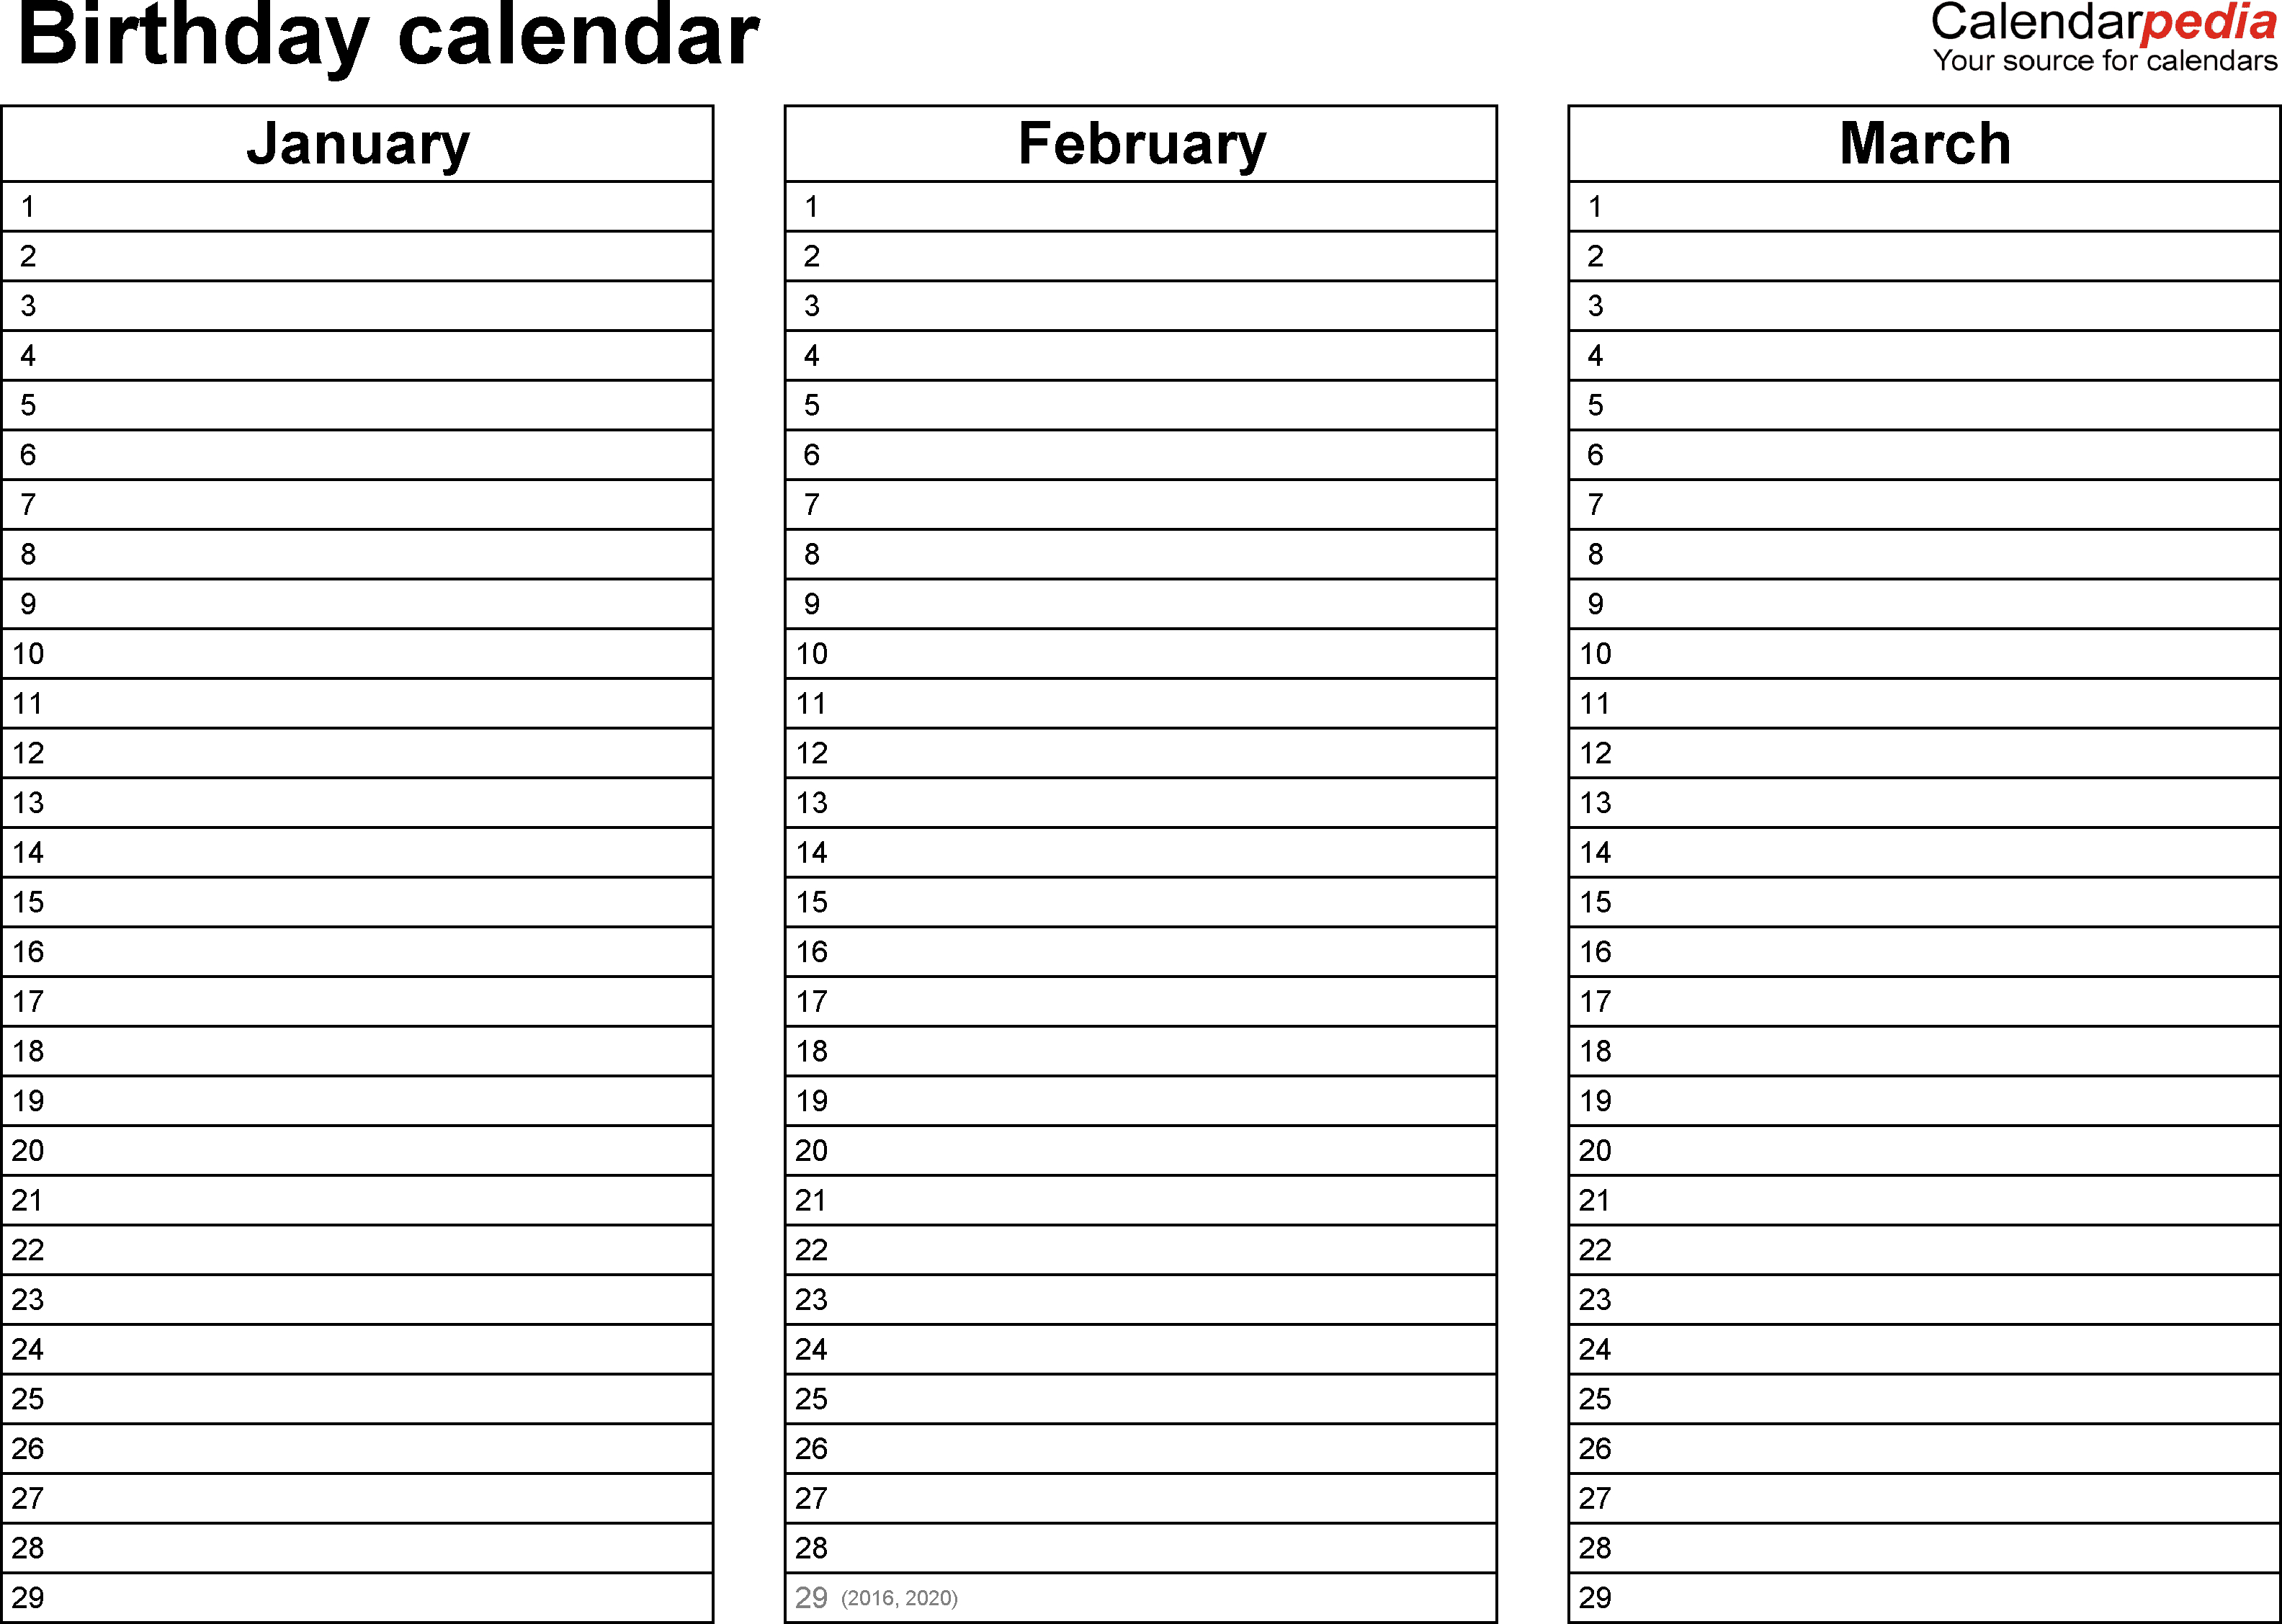Open the Birthday calendar menu
2282x1624 pixels.
[x=371, y=44]
